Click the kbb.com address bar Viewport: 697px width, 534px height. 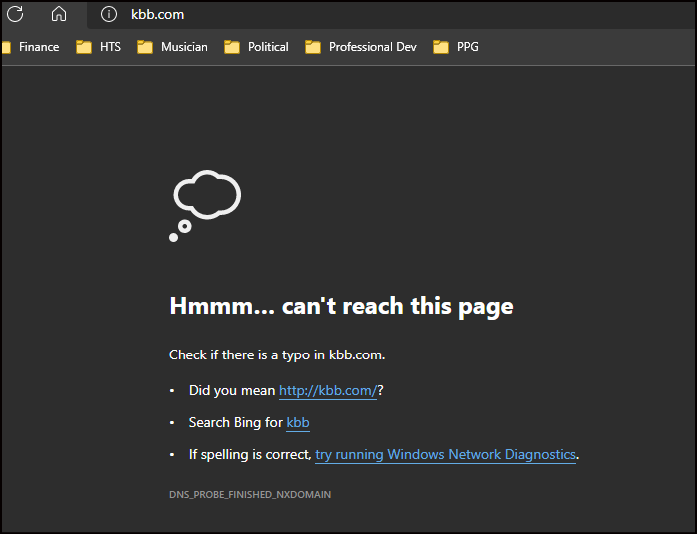(x=391, y=15)
